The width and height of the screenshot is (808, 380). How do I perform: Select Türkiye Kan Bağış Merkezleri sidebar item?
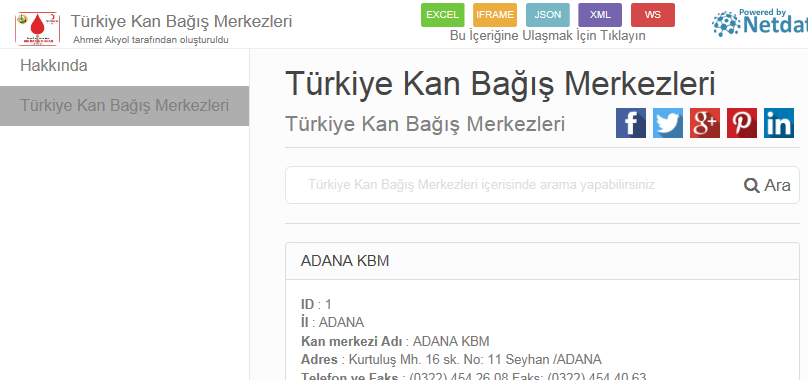pyautogui.click(x=124, y=106)
